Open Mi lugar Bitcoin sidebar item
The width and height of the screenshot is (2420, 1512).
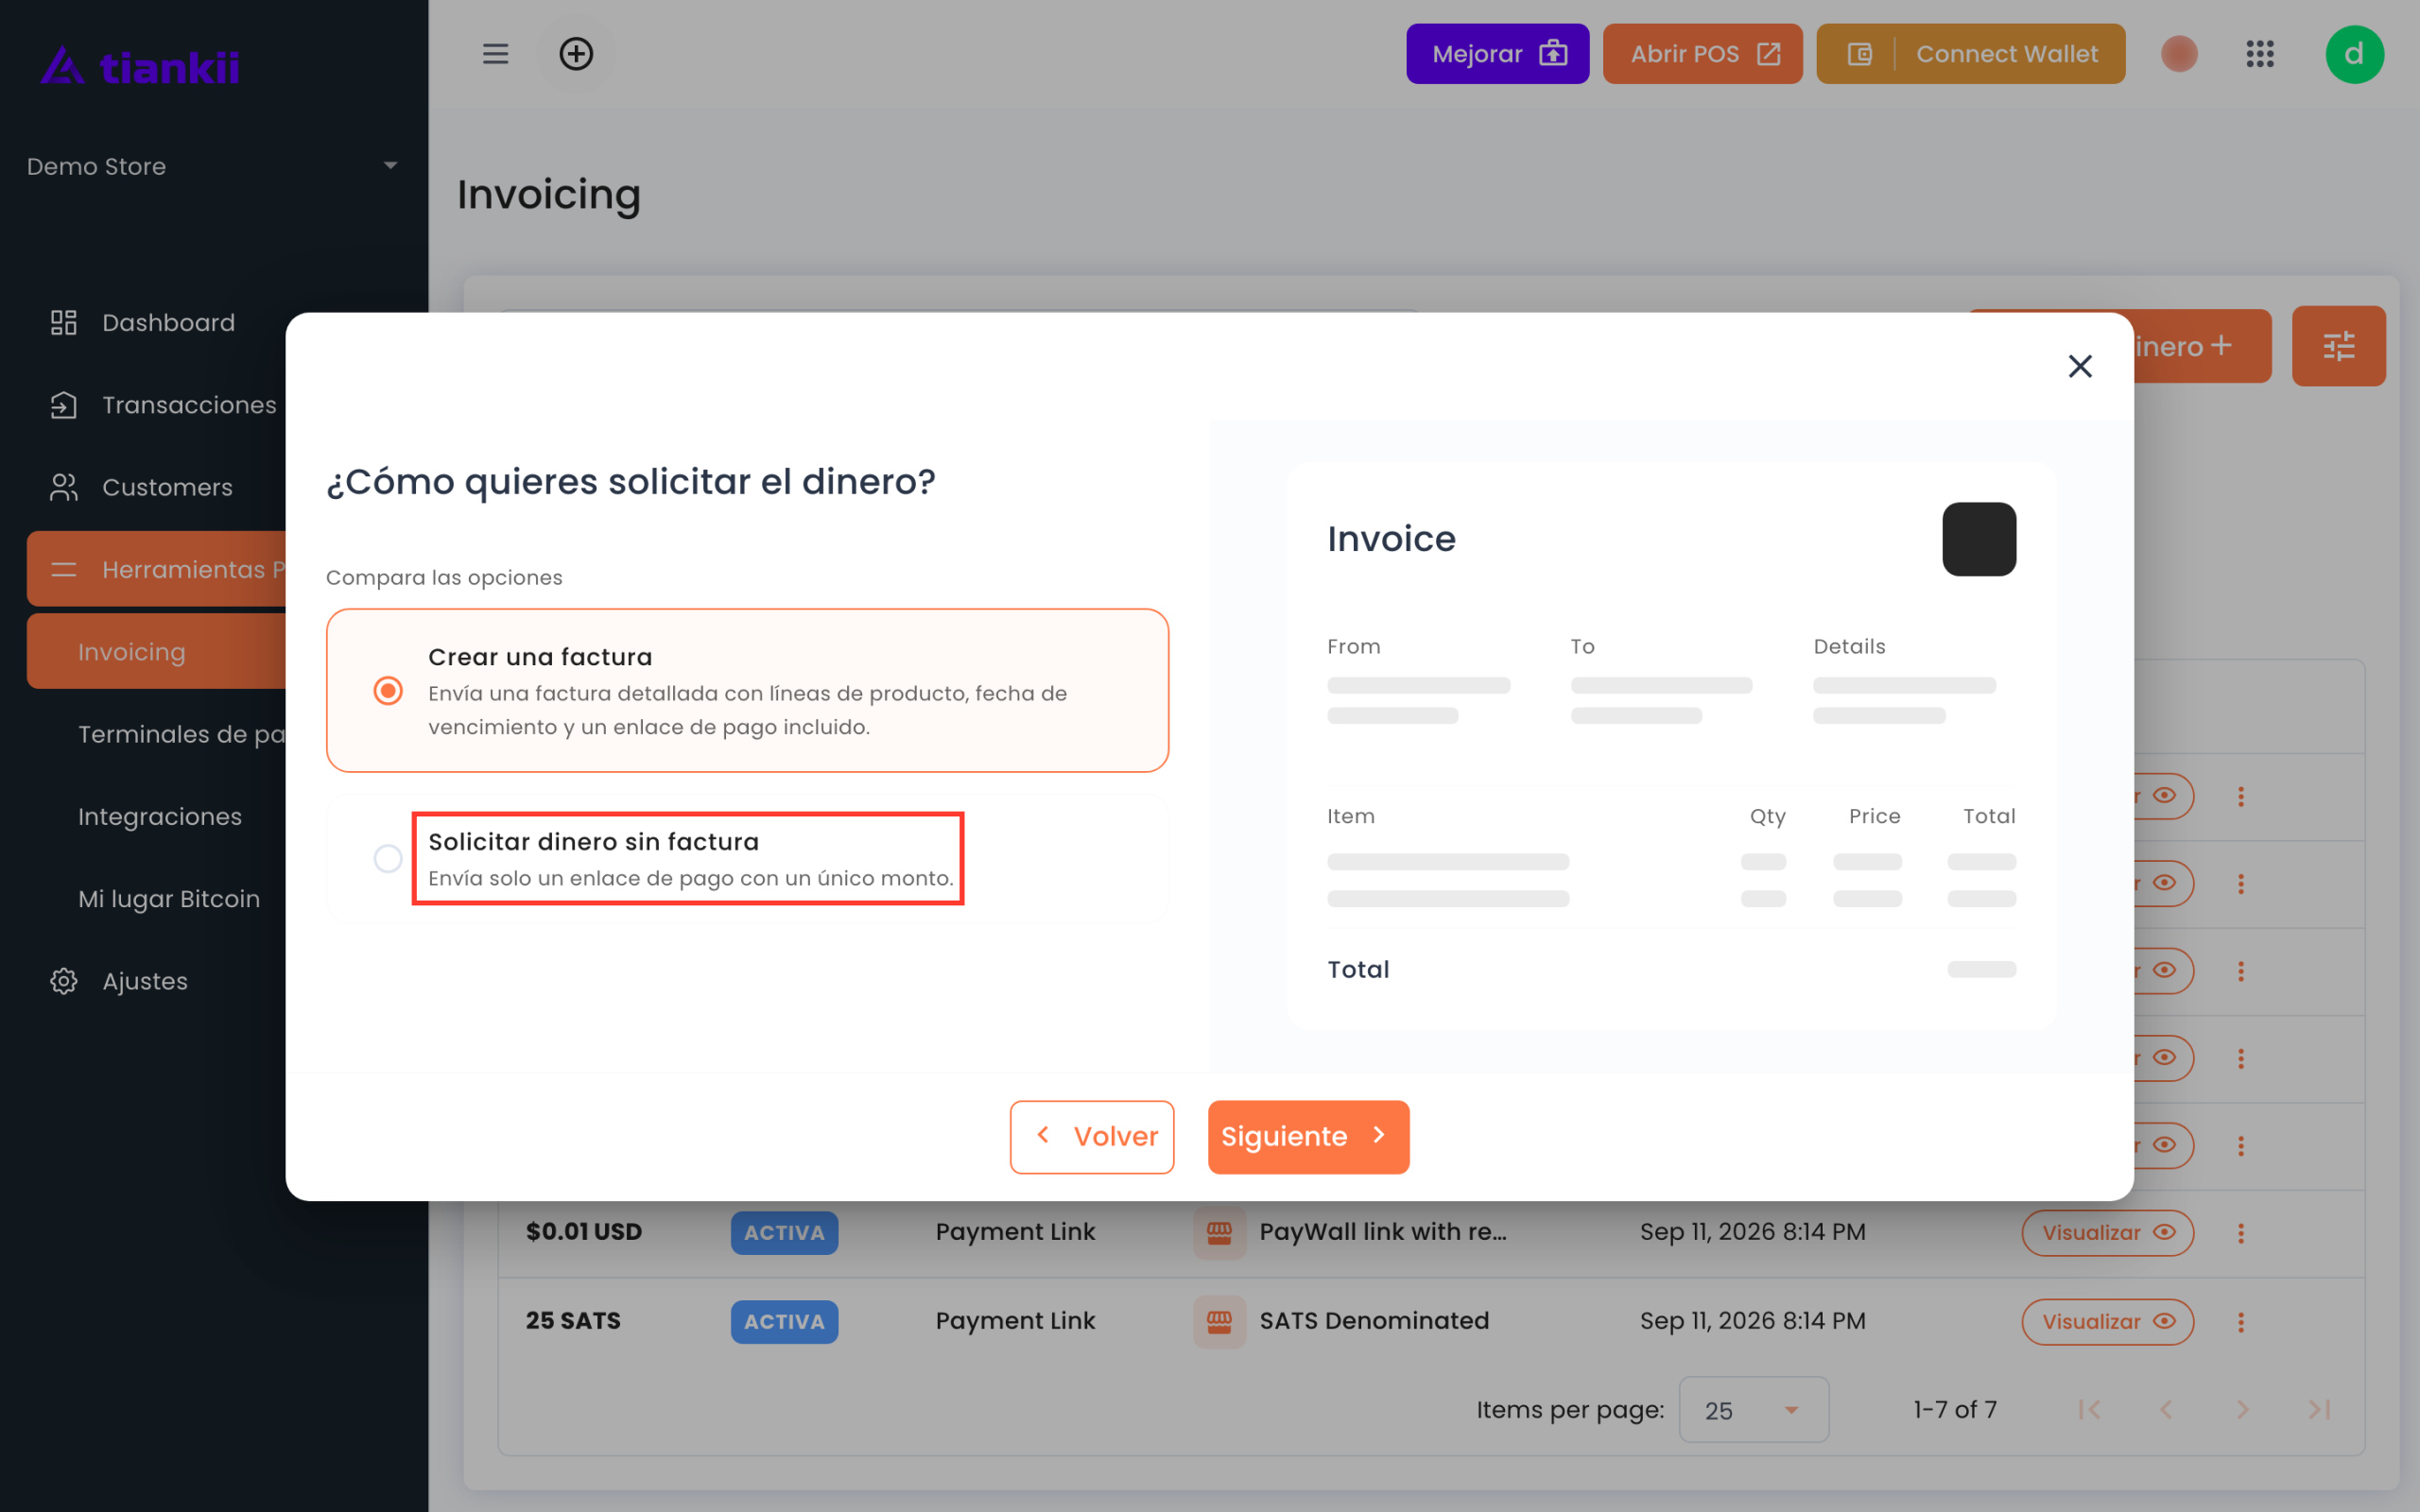pyautogui.click(x=169, y=899)
